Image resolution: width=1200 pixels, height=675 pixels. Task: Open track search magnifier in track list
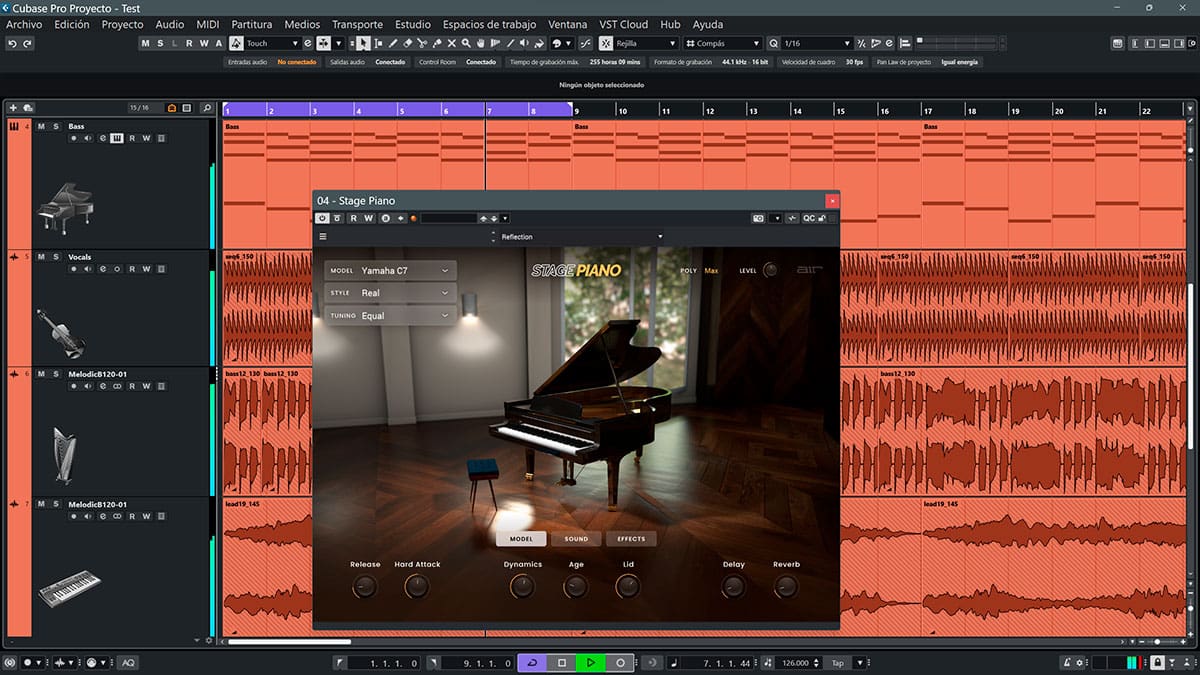(206, 107)
